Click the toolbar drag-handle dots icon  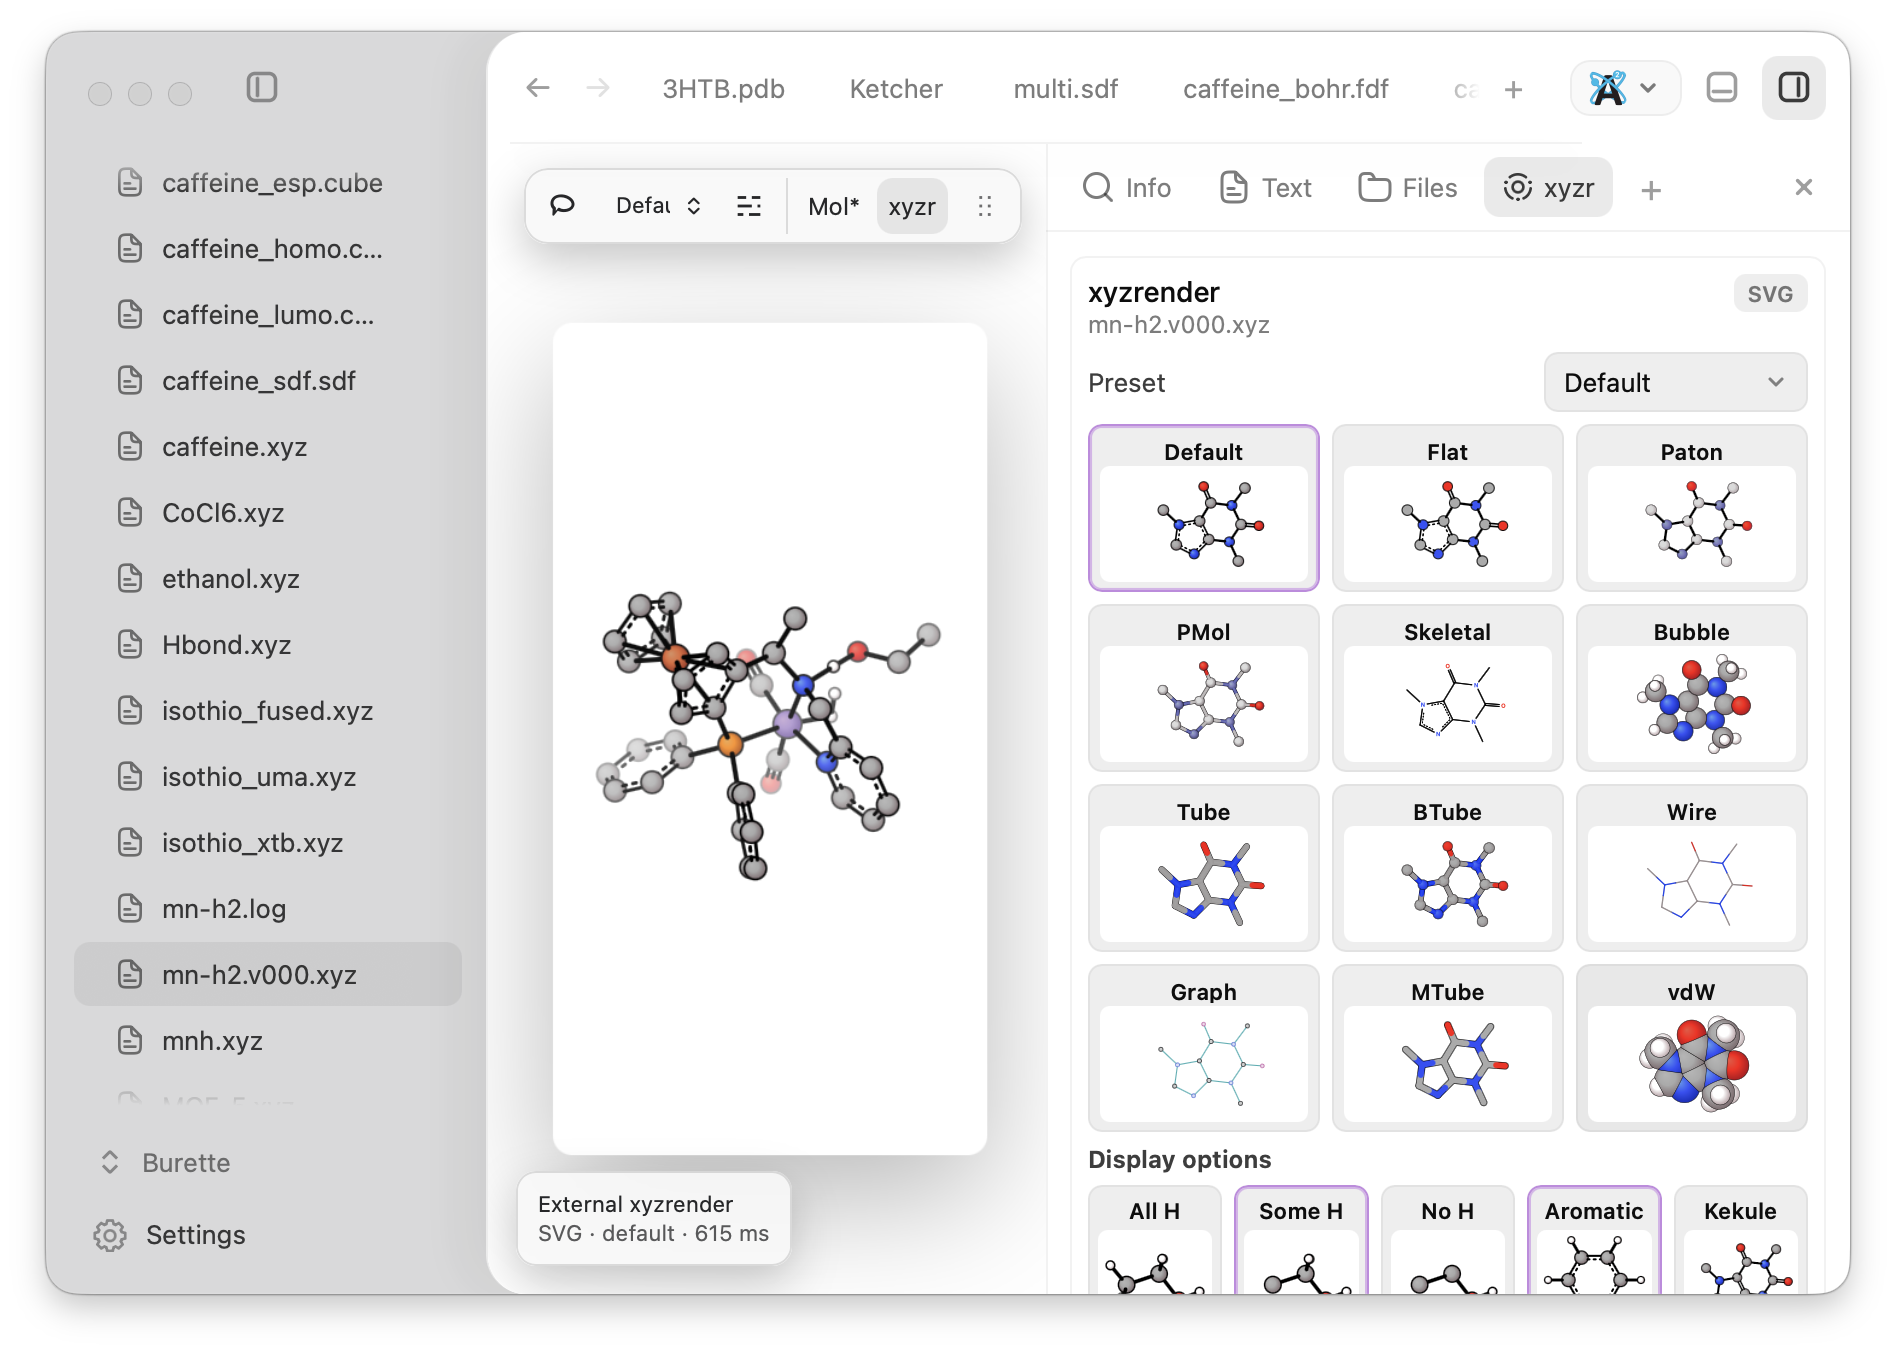click(985, 206)
